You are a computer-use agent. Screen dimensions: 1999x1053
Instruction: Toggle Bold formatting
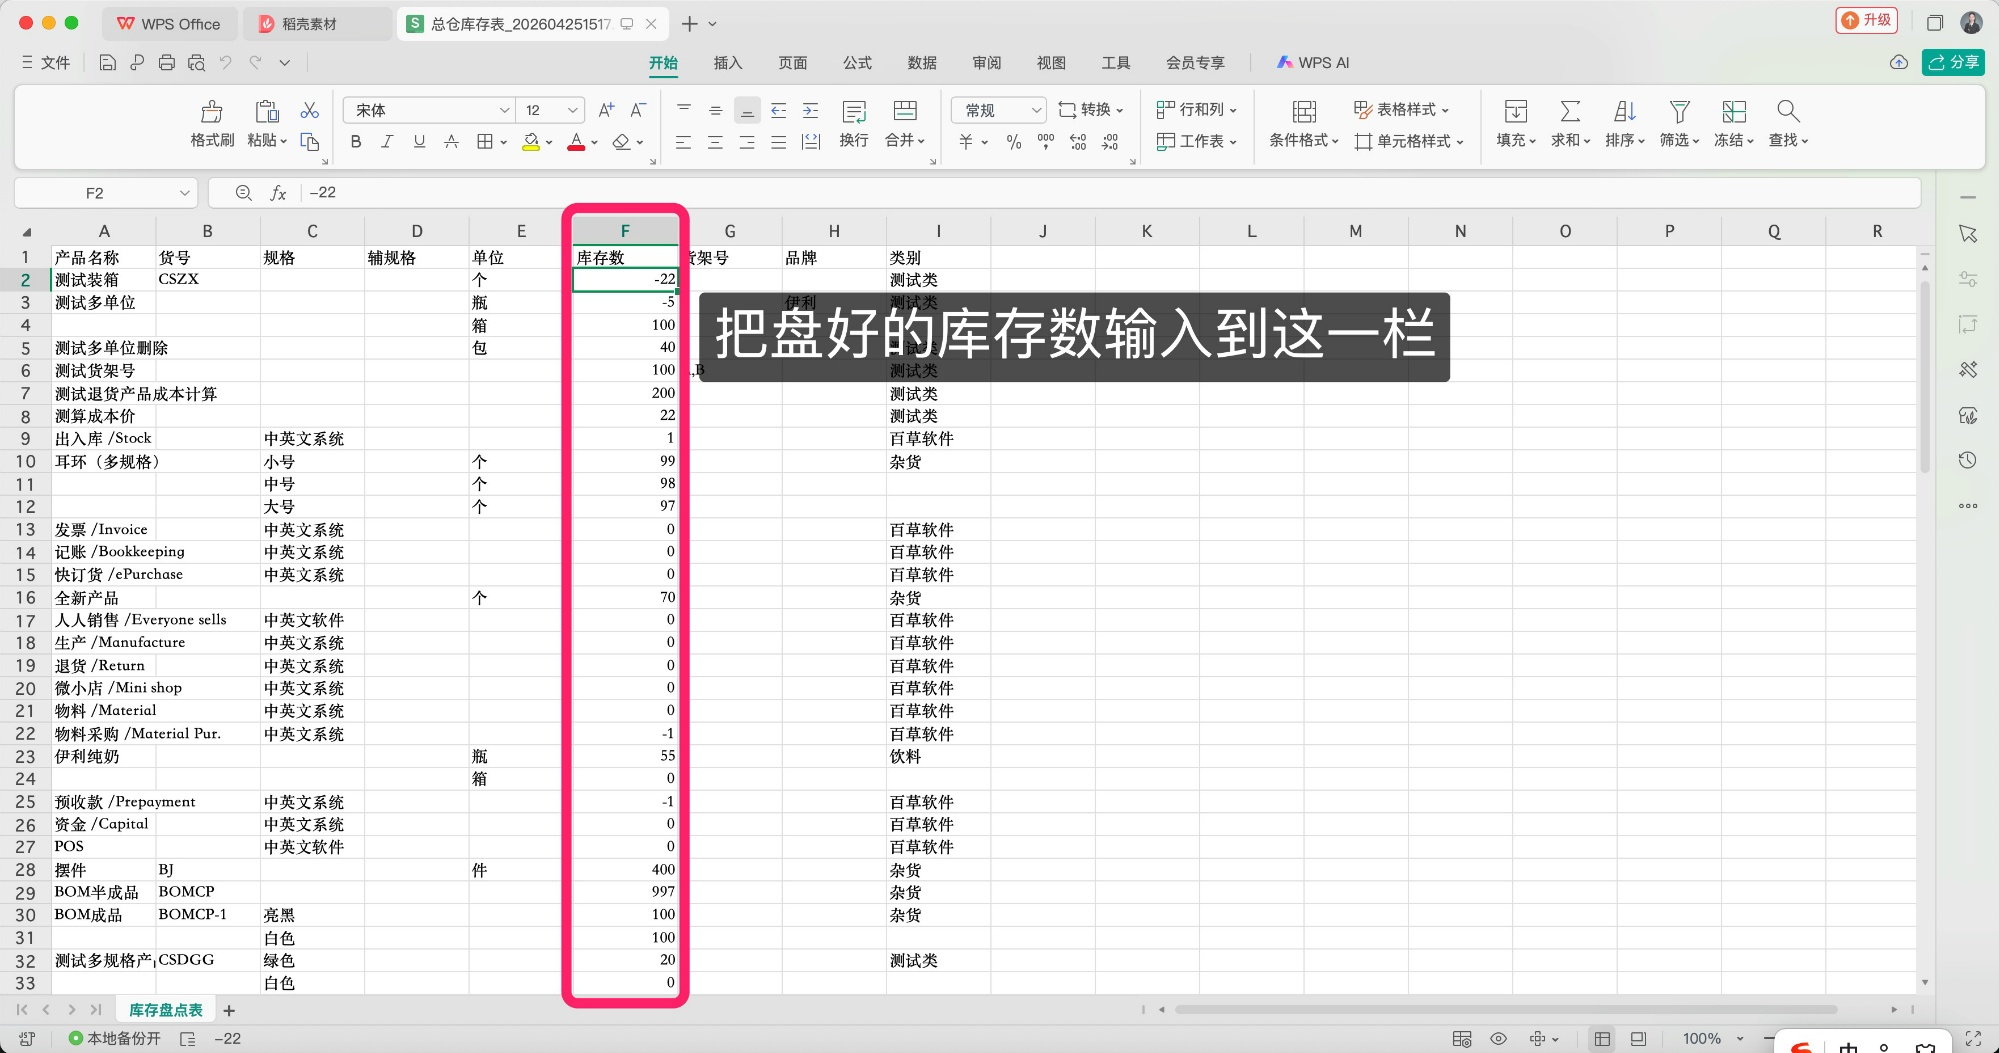[x=356, y=142]
